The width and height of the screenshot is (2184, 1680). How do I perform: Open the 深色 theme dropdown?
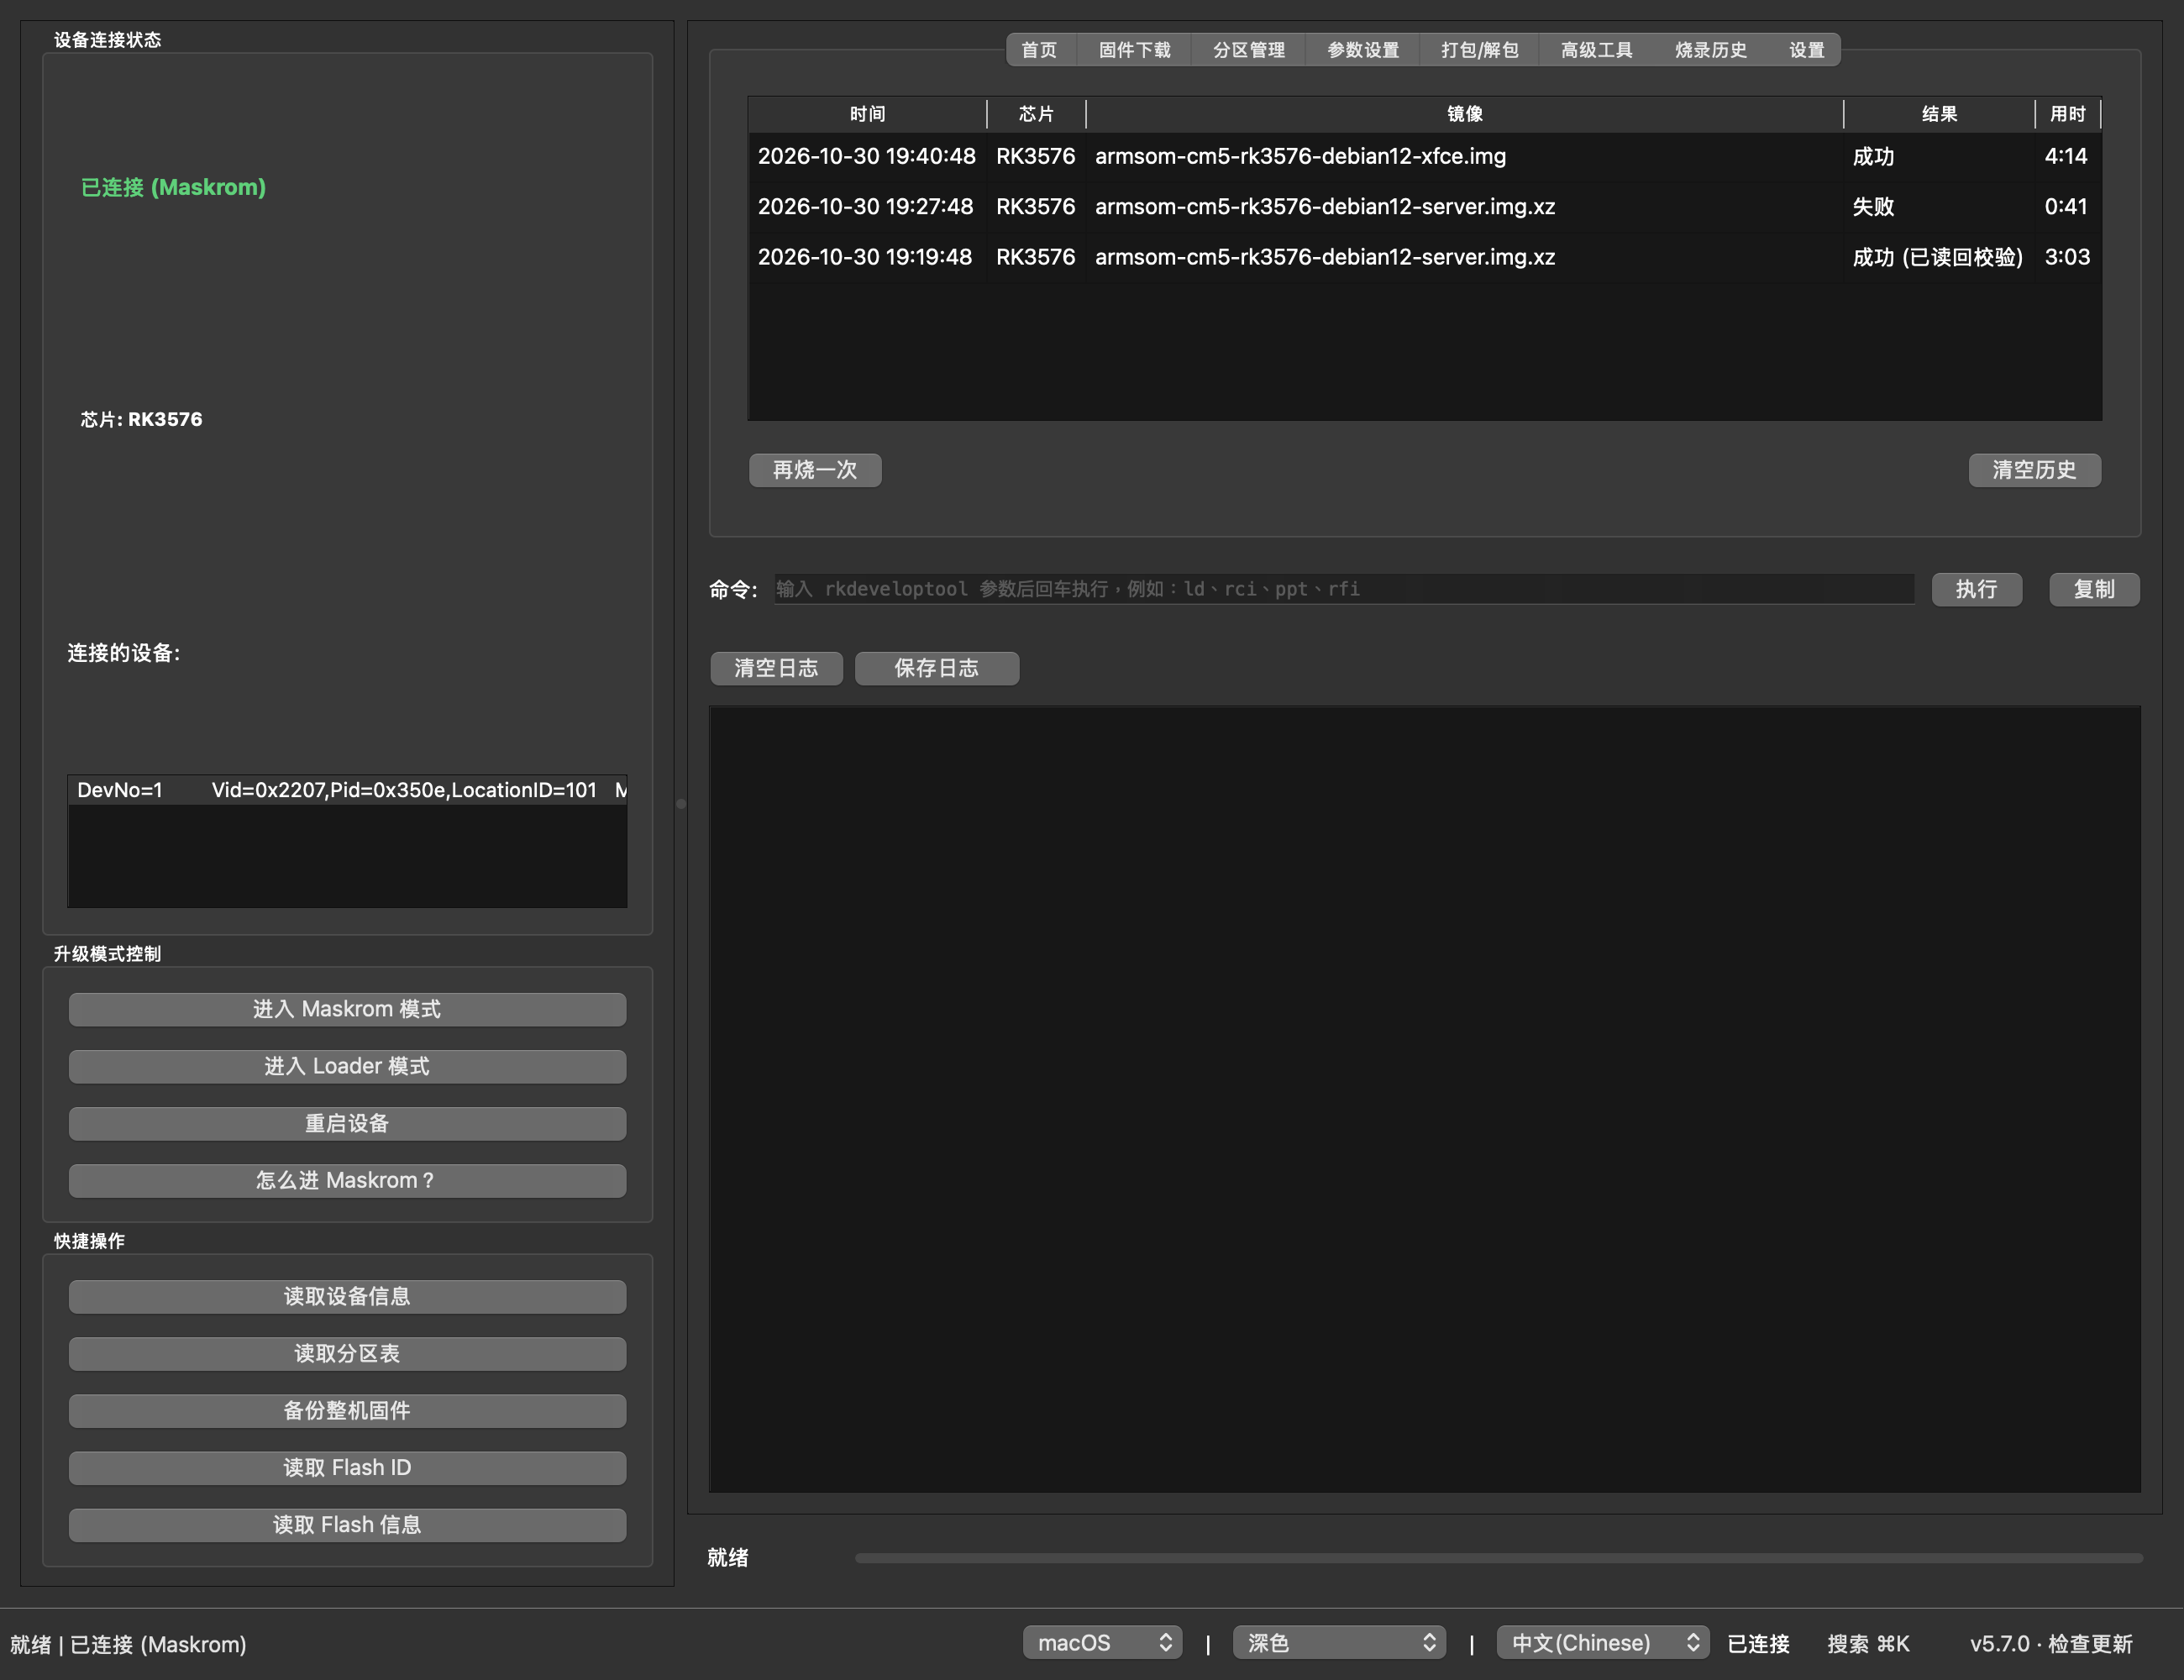point(1339,1642)
